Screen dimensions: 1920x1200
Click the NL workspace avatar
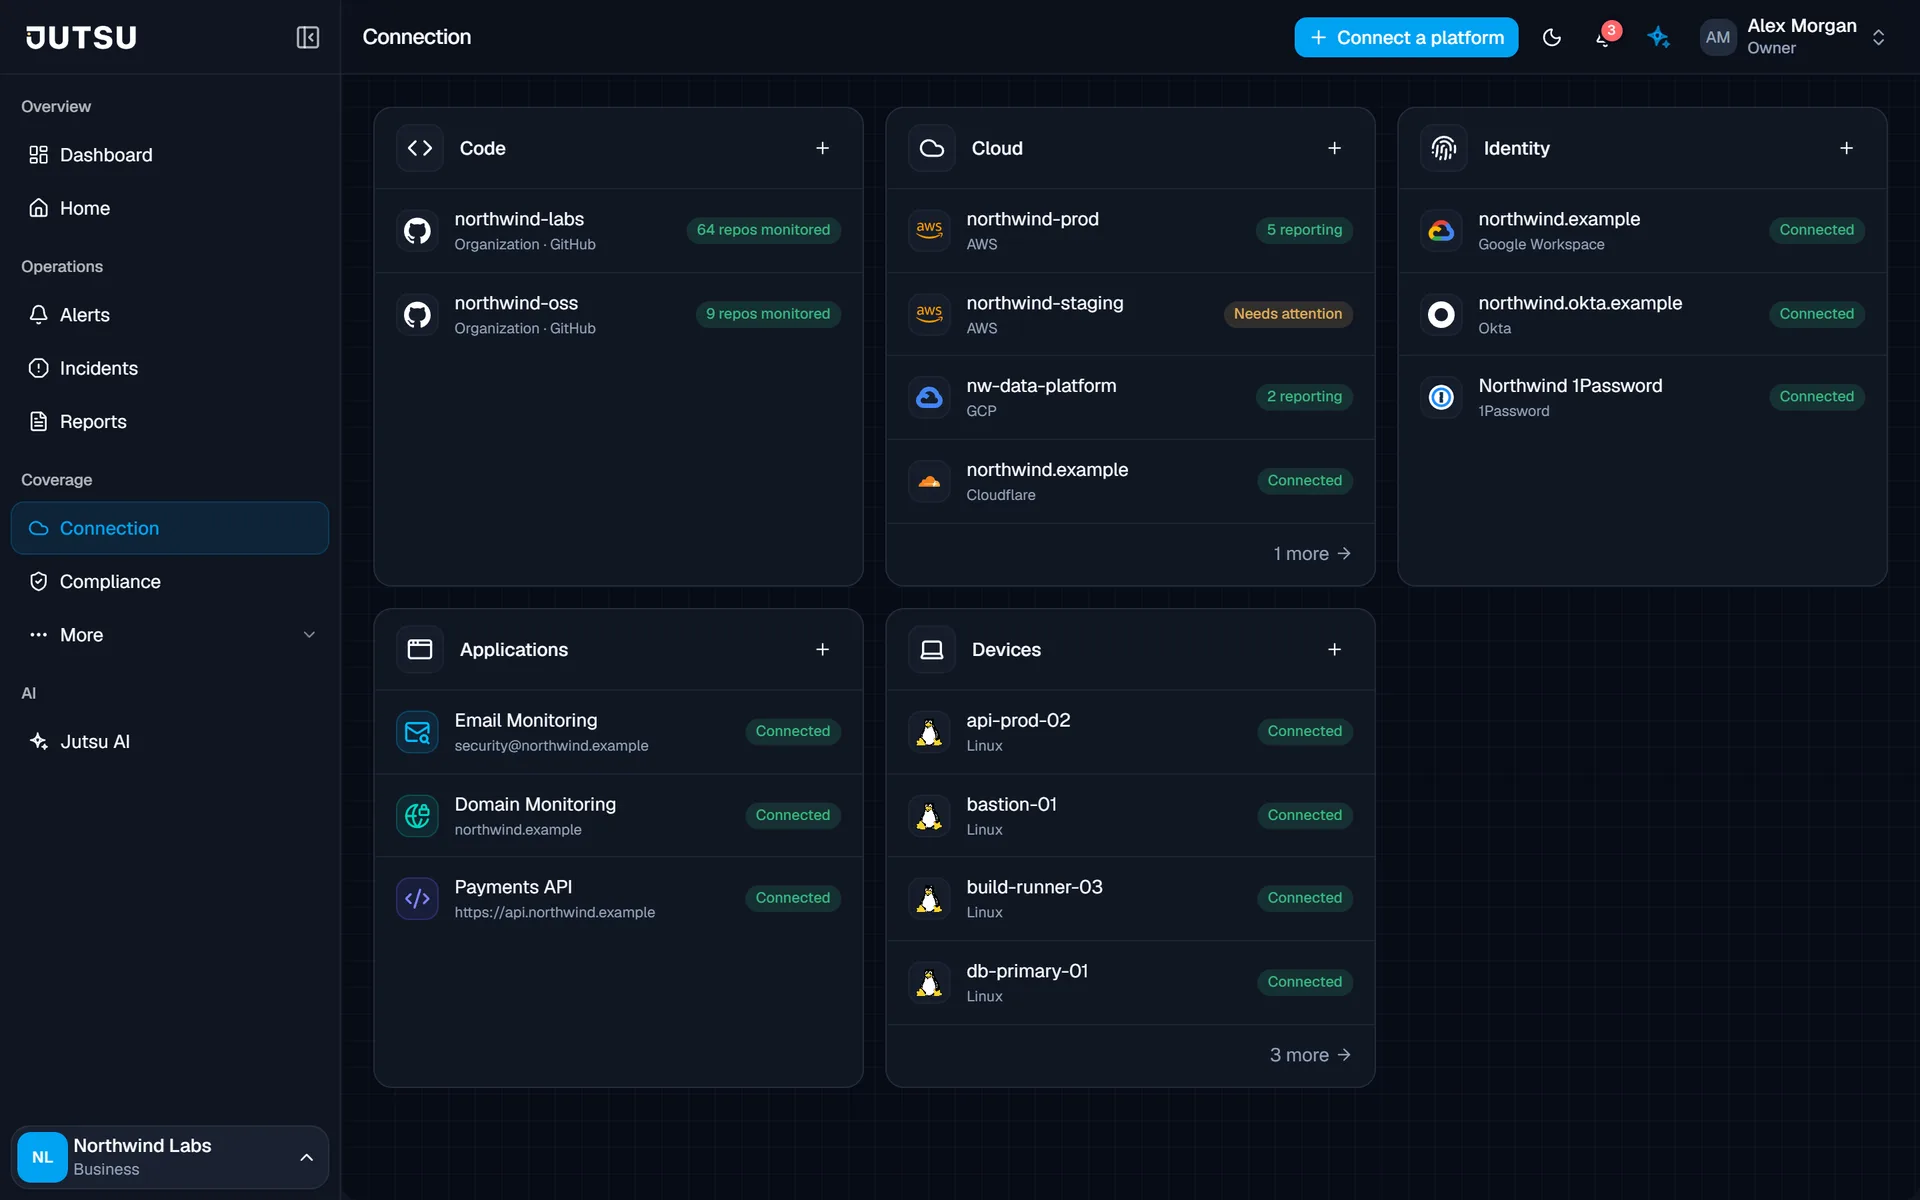click(x=42, y=1157)
